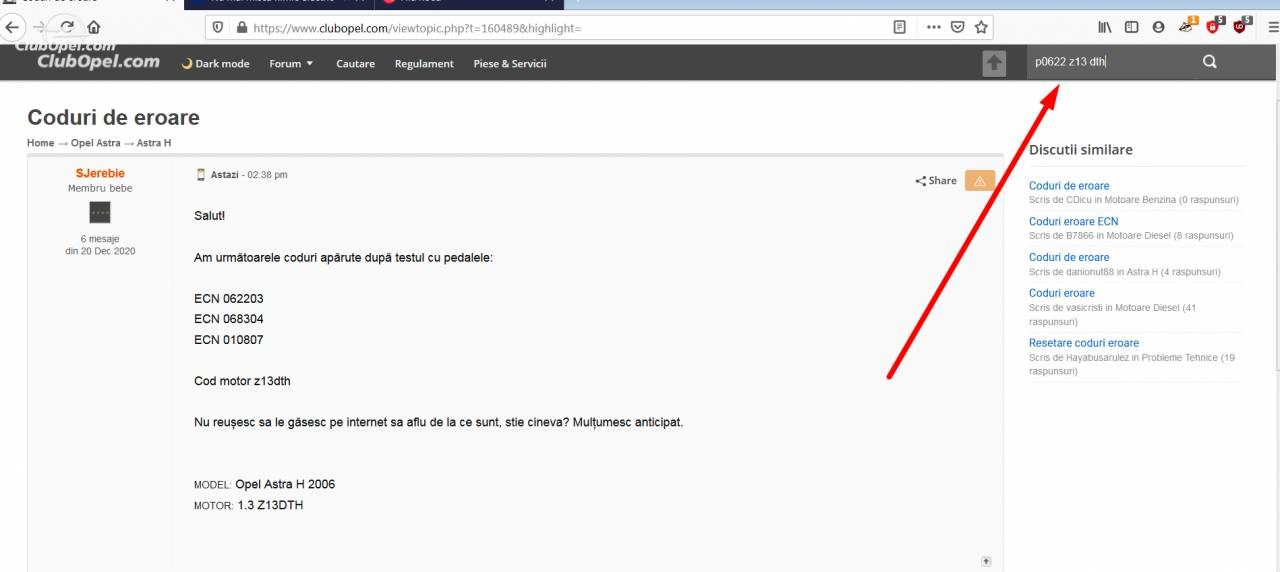
Task: Click the magnifier search button
Action: click(1209, 62)
